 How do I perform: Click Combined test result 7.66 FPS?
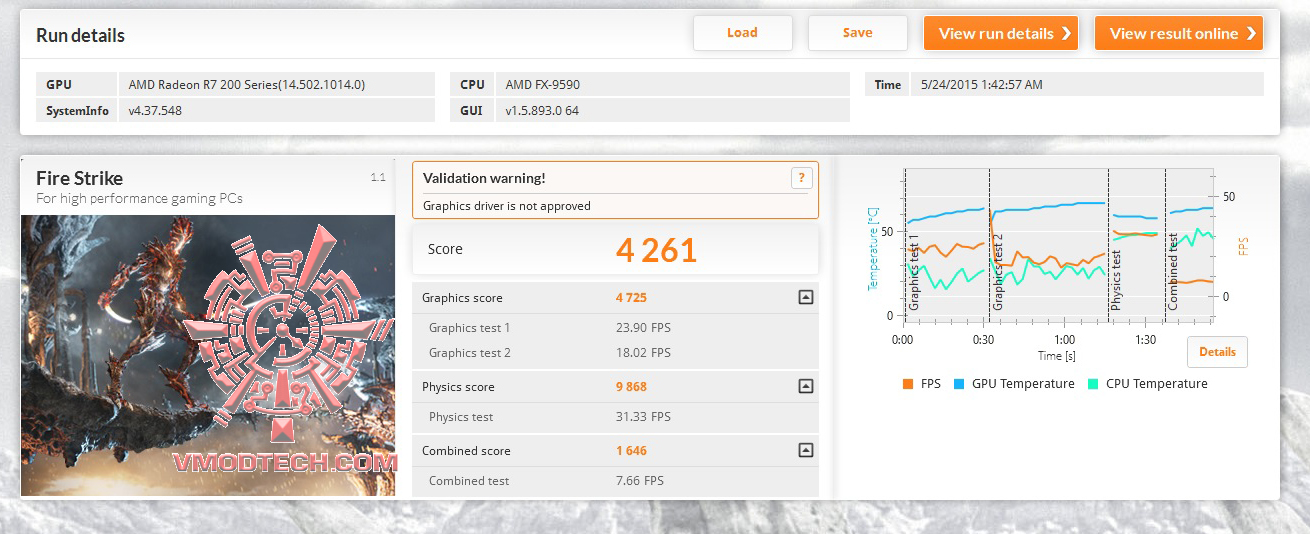coord(640,481)
